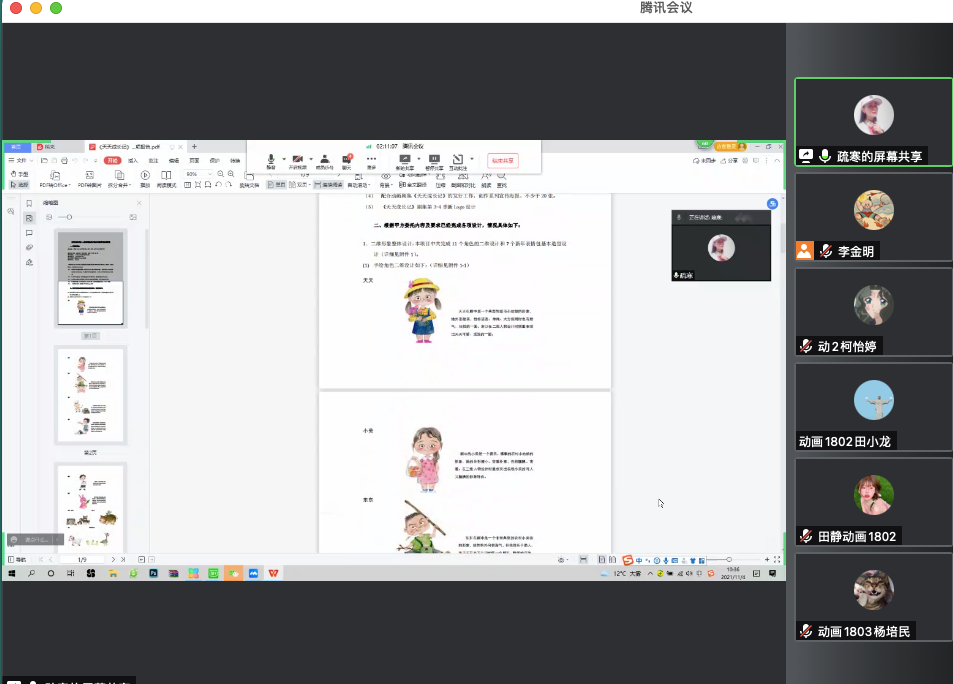Expand microphone options arrow beside mute
The width and height of the screenshot is (953, 684).
point(283,159)
